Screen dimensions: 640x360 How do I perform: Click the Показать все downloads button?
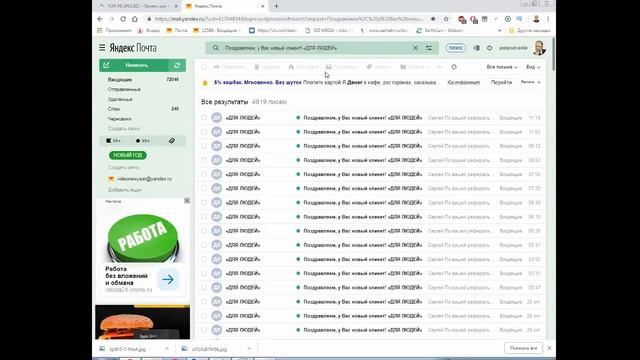(523, 348)
